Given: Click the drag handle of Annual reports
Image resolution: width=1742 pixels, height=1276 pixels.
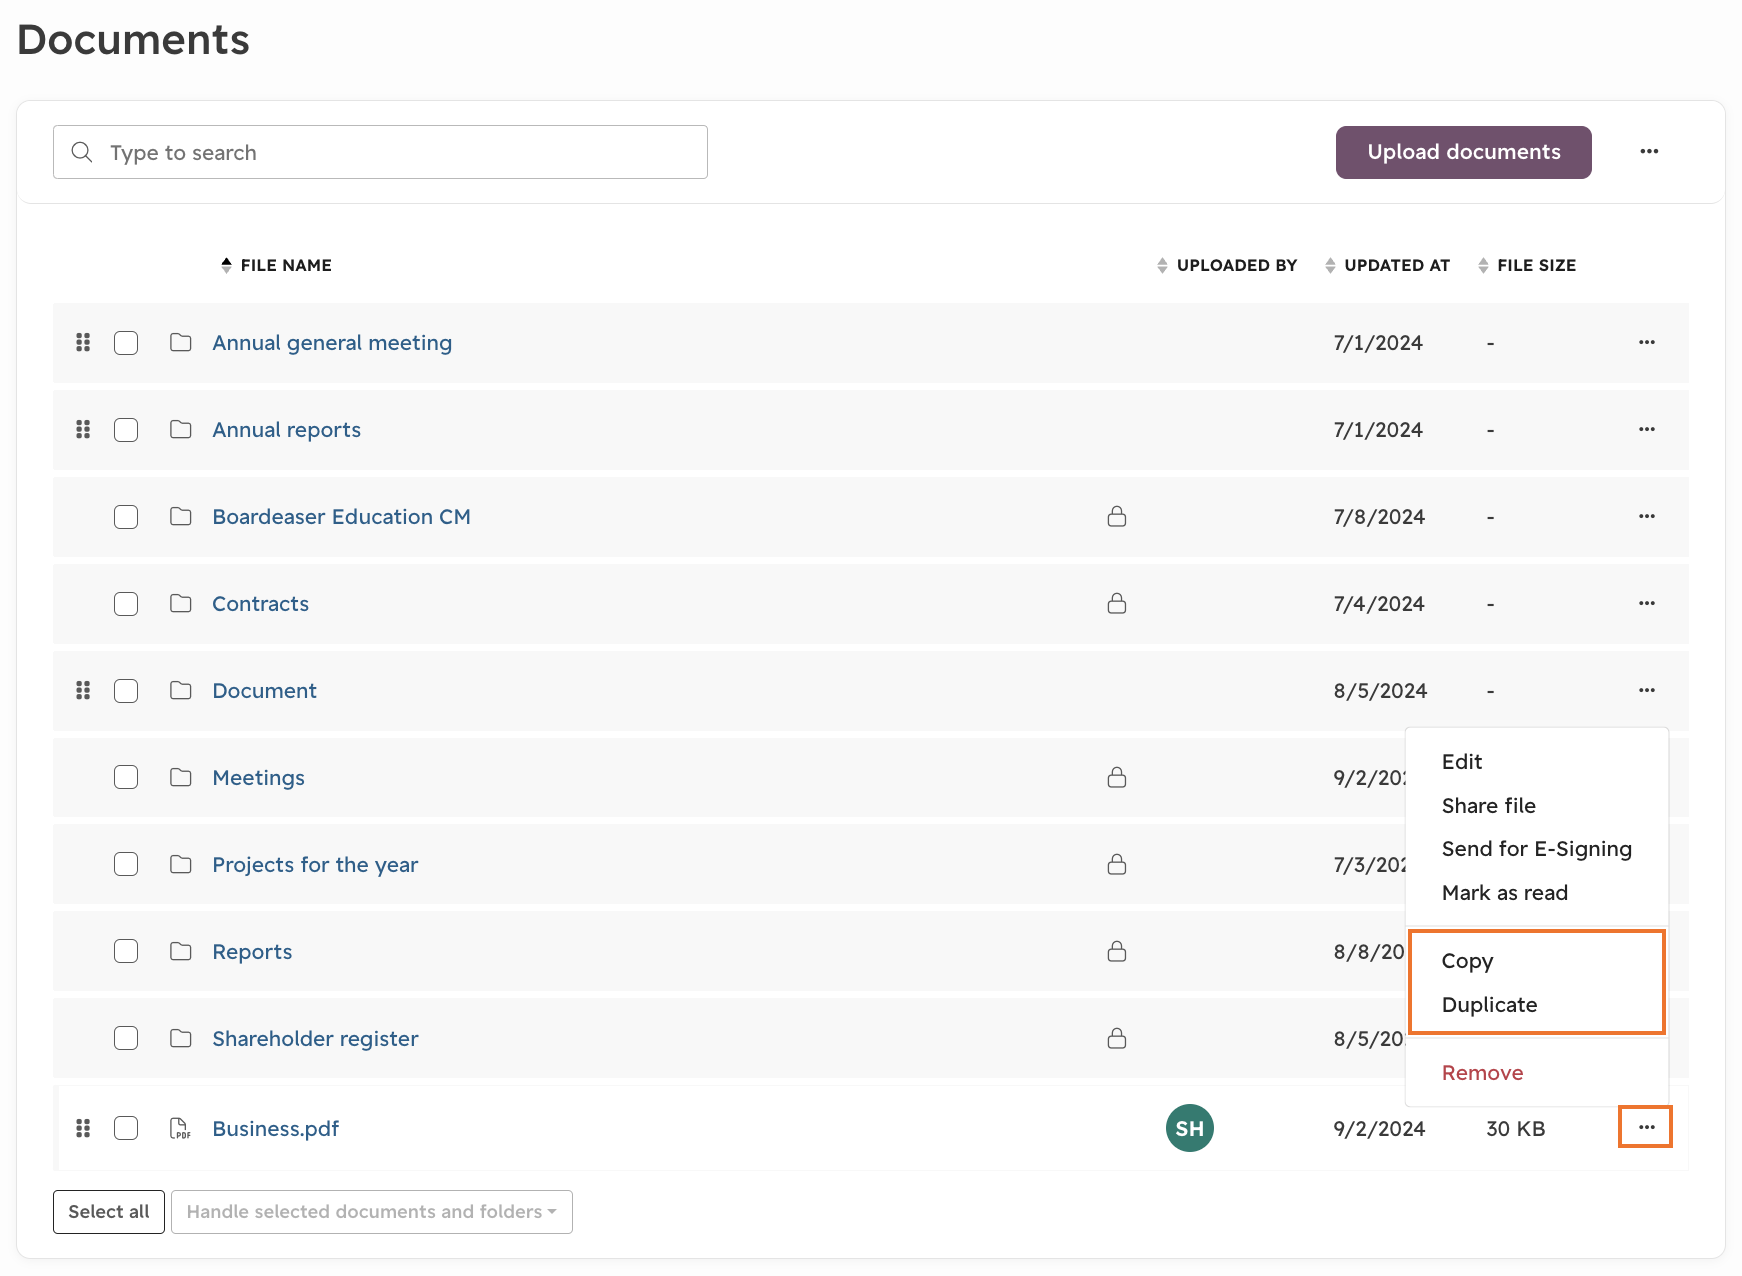Looking at the screenshot, I should point(83,430).
